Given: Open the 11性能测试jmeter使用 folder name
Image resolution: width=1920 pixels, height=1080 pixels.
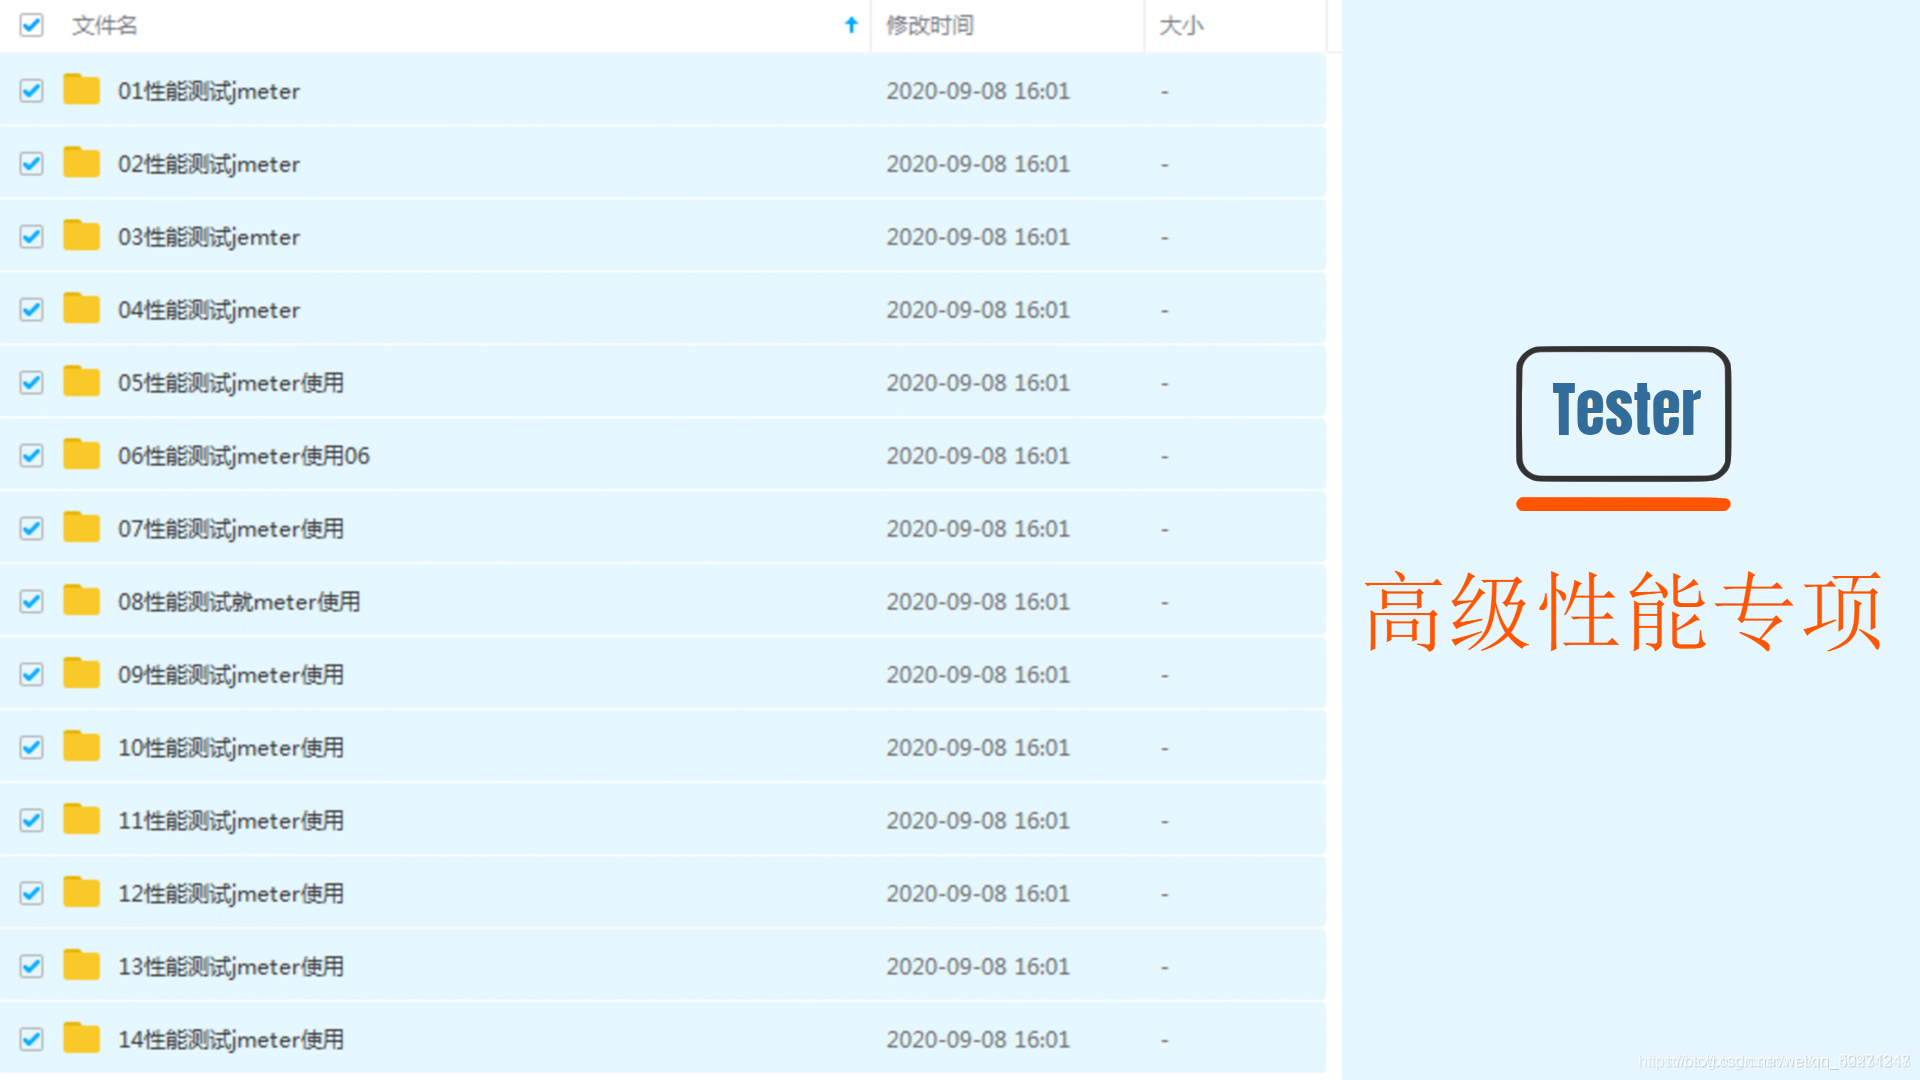Looking at the screenshot, I should click(x=231, y=821).
